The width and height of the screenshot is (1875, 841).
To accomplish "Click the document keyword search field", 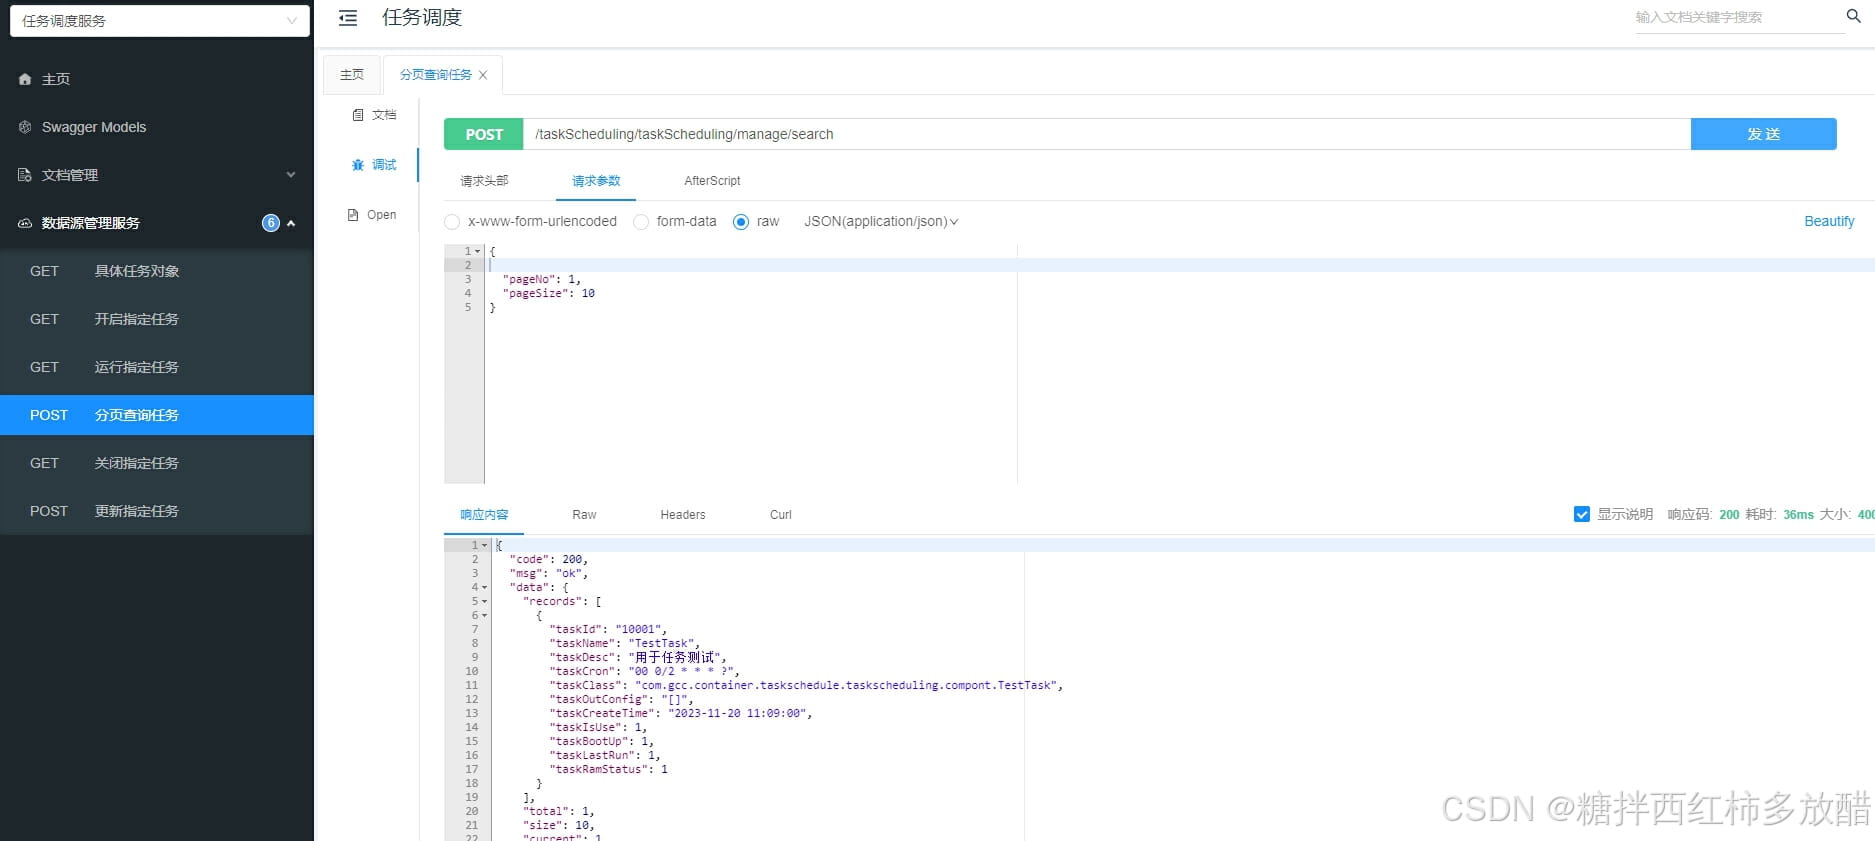I will (1738, 17).
